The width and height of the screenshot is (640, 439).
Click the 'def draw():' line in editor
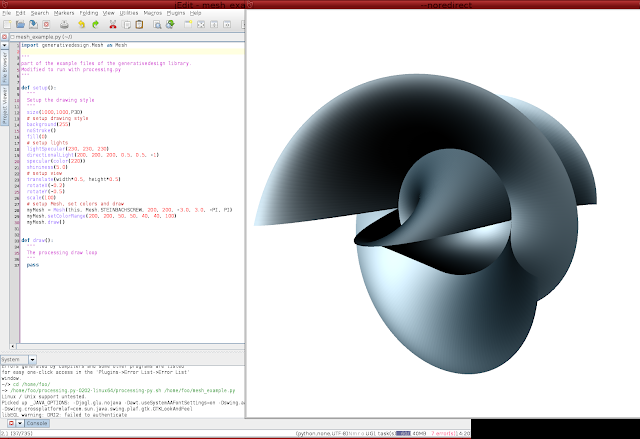pyautogui.click(x=37, y=240)
